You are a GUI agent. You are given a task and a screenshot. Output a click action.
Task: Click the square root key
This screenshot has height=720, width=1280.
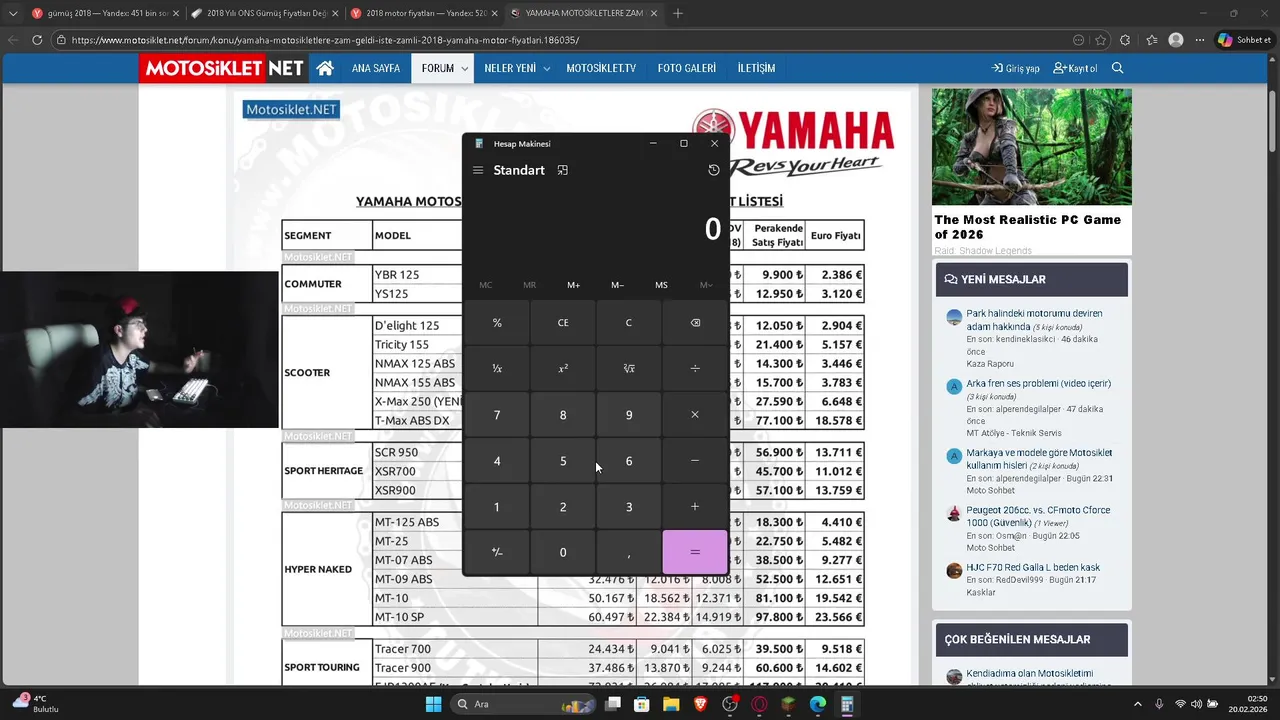[x=629, y=369]
